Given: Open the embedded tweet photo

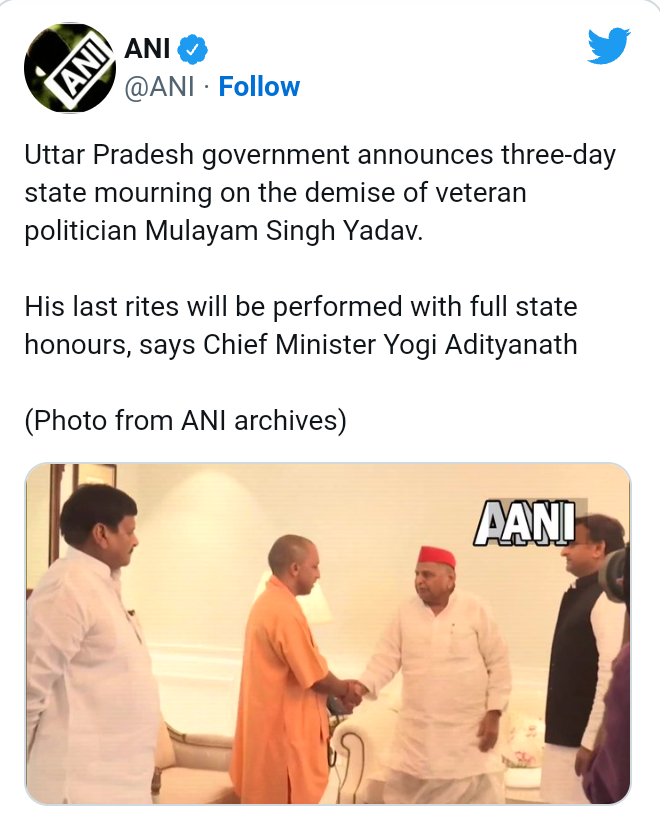Looking at the screenshot, I should coord(328,633).
